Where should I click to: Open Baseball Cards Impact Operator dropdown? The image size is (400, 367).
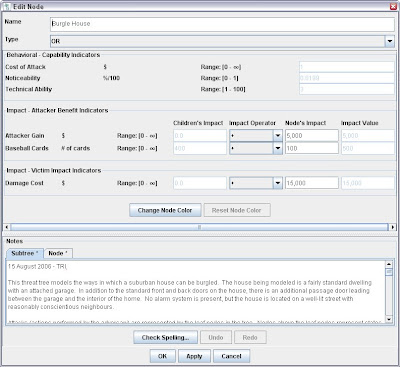[x=256, y=148]
